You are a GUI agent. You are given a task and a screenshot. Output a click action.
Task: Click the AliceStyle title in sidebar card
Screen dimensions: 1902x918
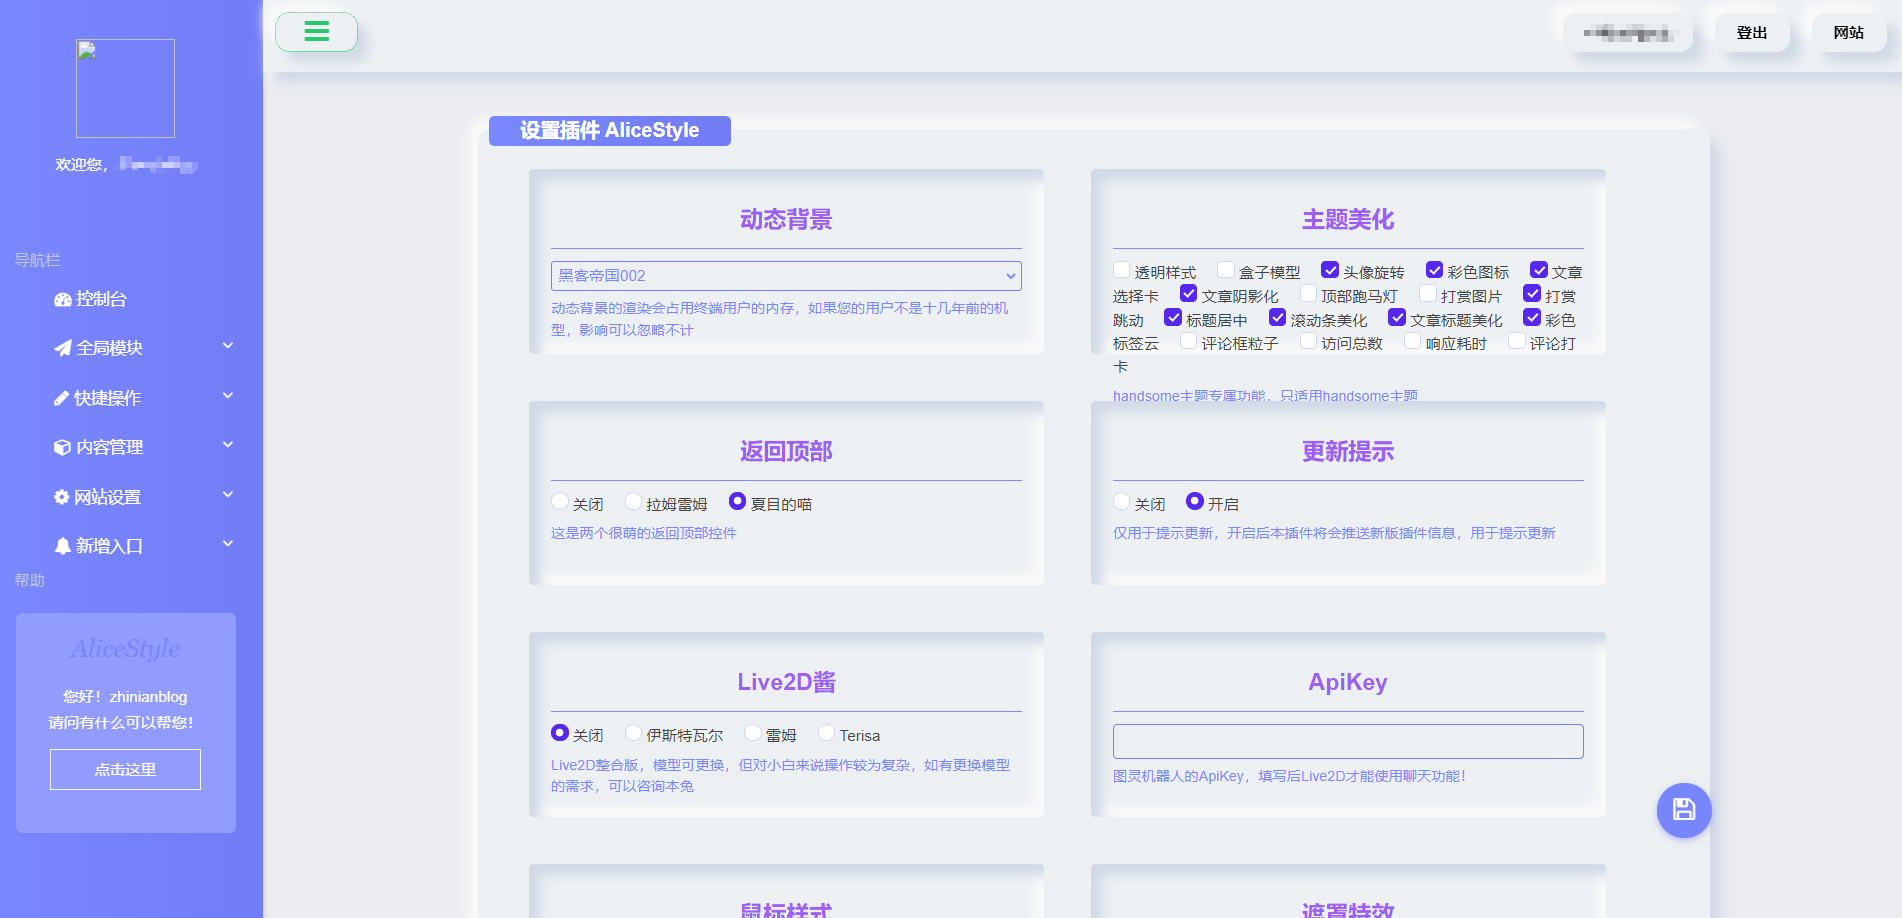[x=125, y=649]
